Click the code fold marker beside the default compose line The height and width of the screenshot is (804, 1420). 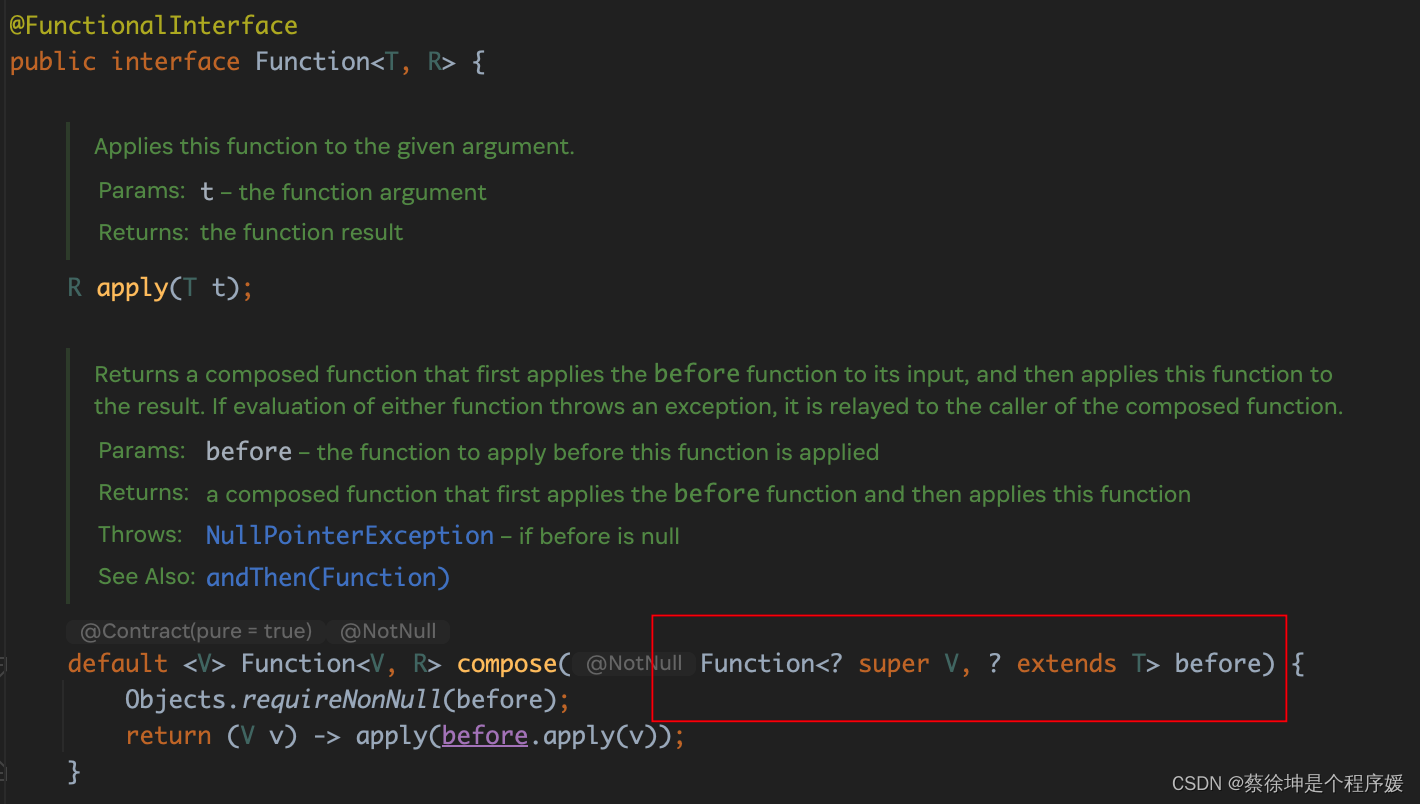(x=3, y=664)
